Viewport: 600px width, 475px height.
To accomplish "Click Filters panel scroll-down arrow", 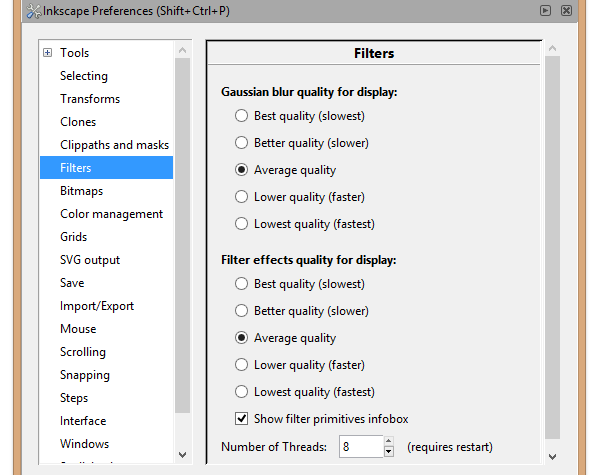I will (x=552, y=457).
